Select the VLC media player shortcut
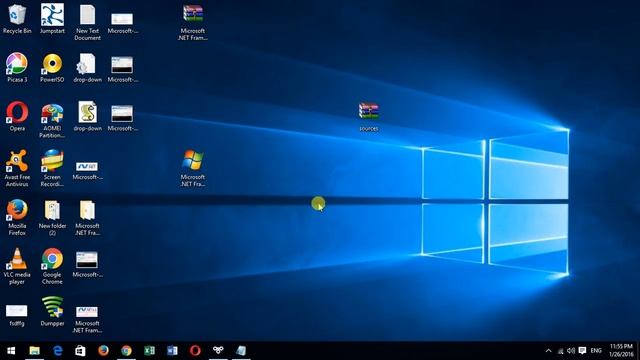The width and height of the screenshot is (640, 360). coord(17,266)
